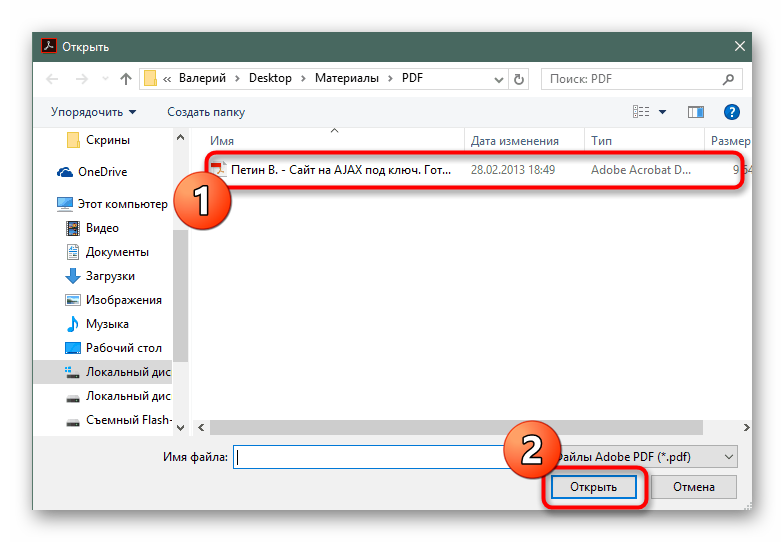The image size is (784, 542).
Task: Close the Открыть dialog window
Action: click(x=740, y=46)
